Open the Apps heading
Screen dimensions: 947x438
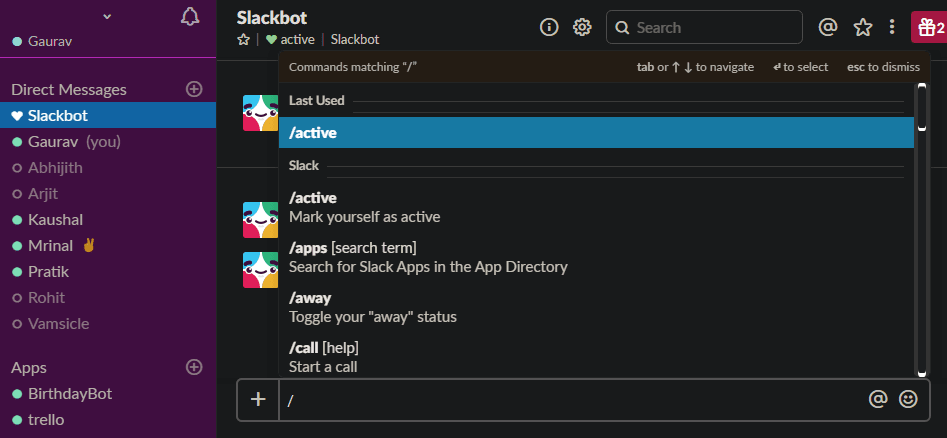click(x=29, y=367)
